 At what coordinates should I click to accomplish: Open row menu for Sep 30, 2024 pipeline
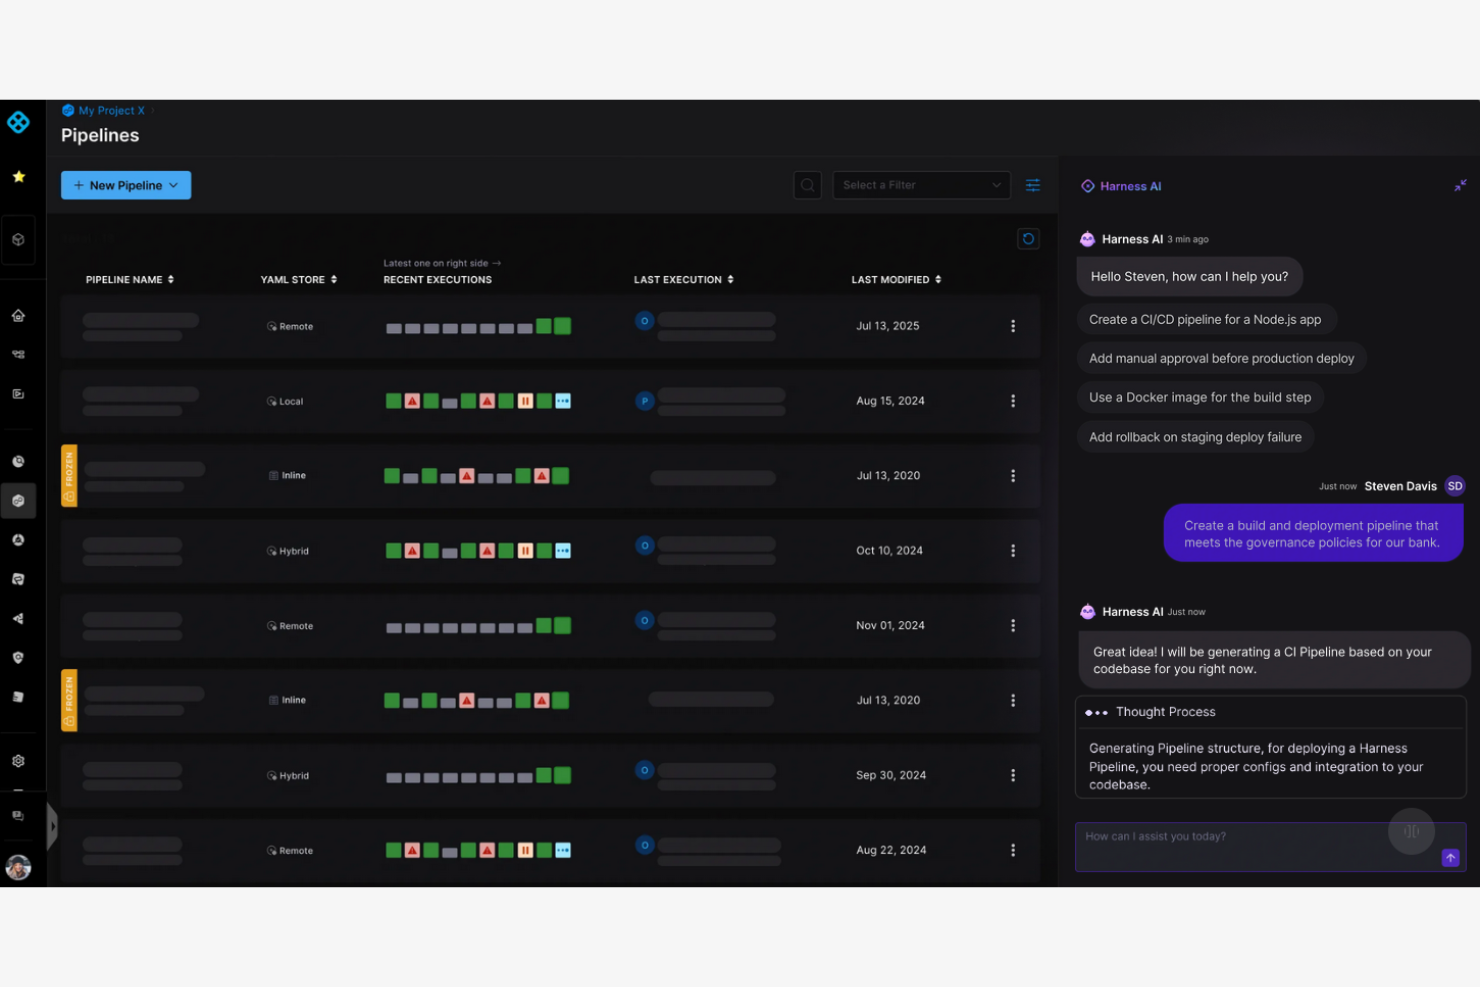coord(1013,776)
